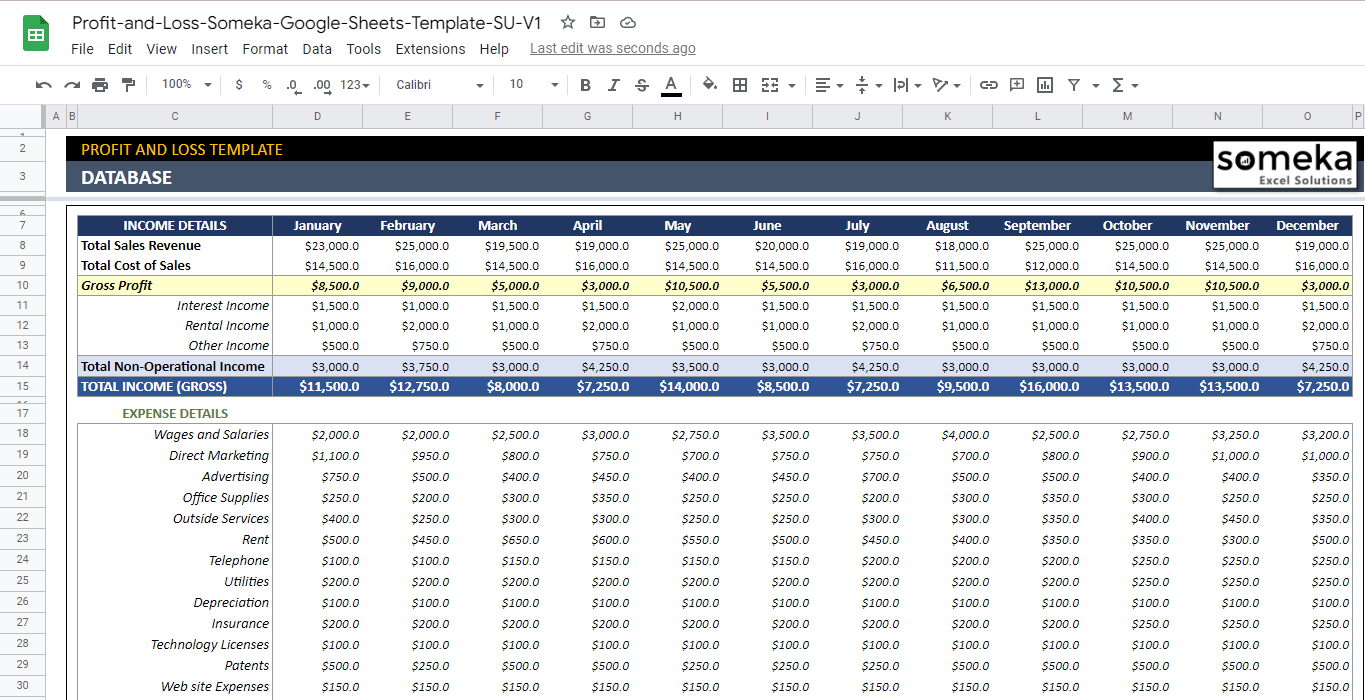Click the Merge cells icon

pyautogui.click(x=770, y=85)
